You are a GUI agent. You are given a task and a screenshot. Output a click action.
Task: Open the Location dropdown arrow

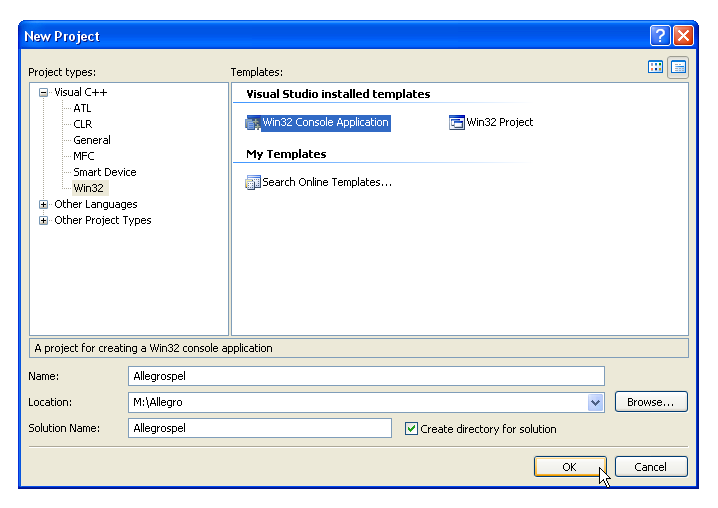coord(595,403)
